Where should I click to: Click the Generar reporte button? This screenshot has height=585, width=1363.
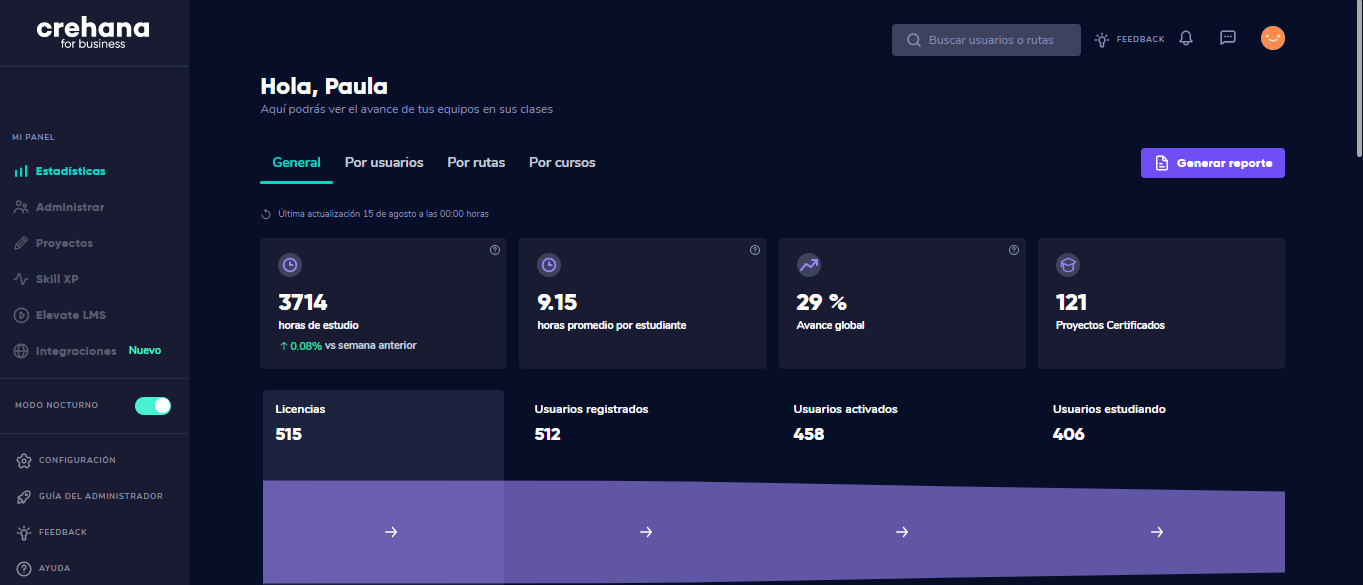pyautogui.click(x=1212, y=162)
